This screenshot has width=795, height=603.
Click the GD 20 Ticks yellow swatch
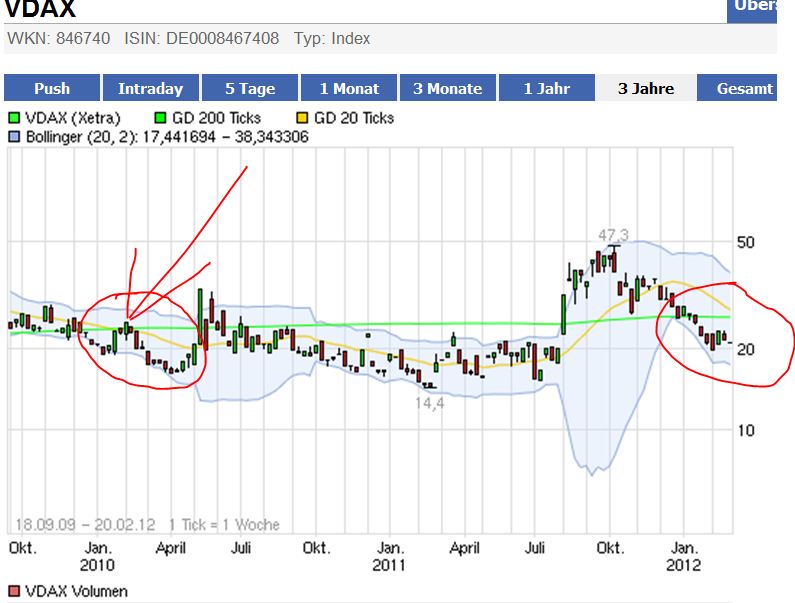(302, 118)
